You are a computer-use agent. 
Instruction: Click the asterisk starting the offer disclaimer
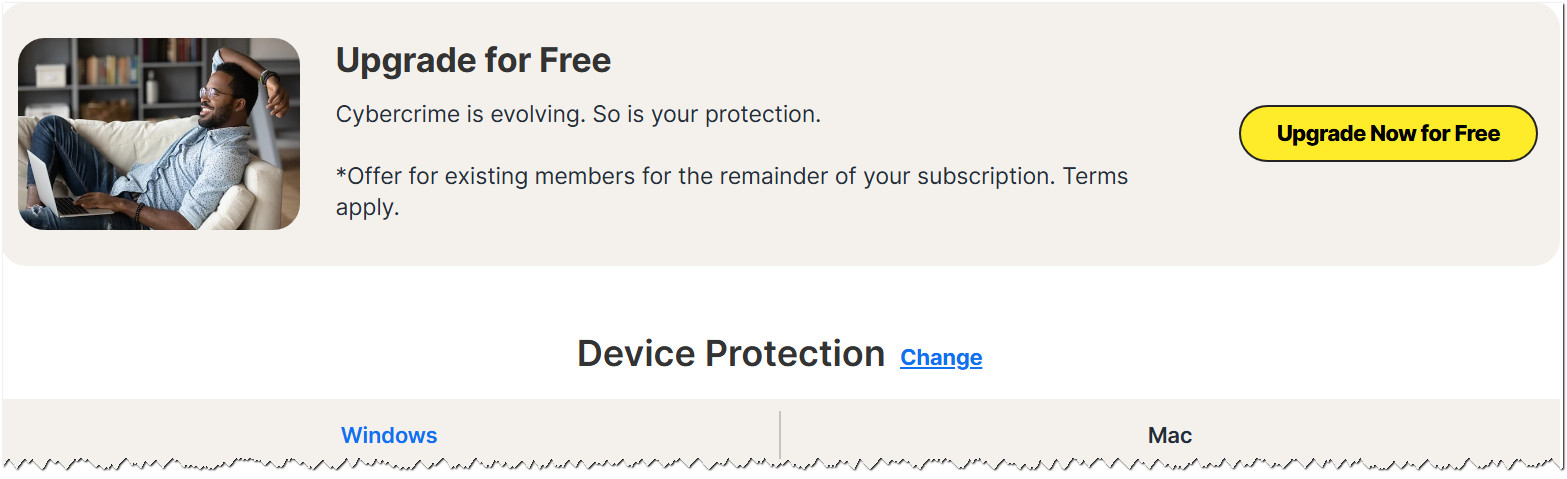coord(341,175)
